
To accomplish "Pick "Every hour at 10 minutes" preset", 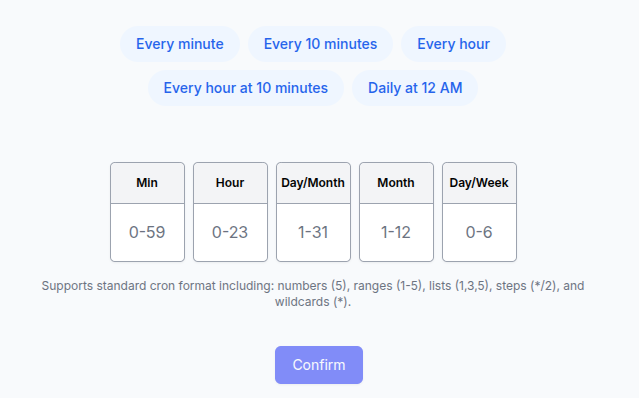I will (246, 88).
